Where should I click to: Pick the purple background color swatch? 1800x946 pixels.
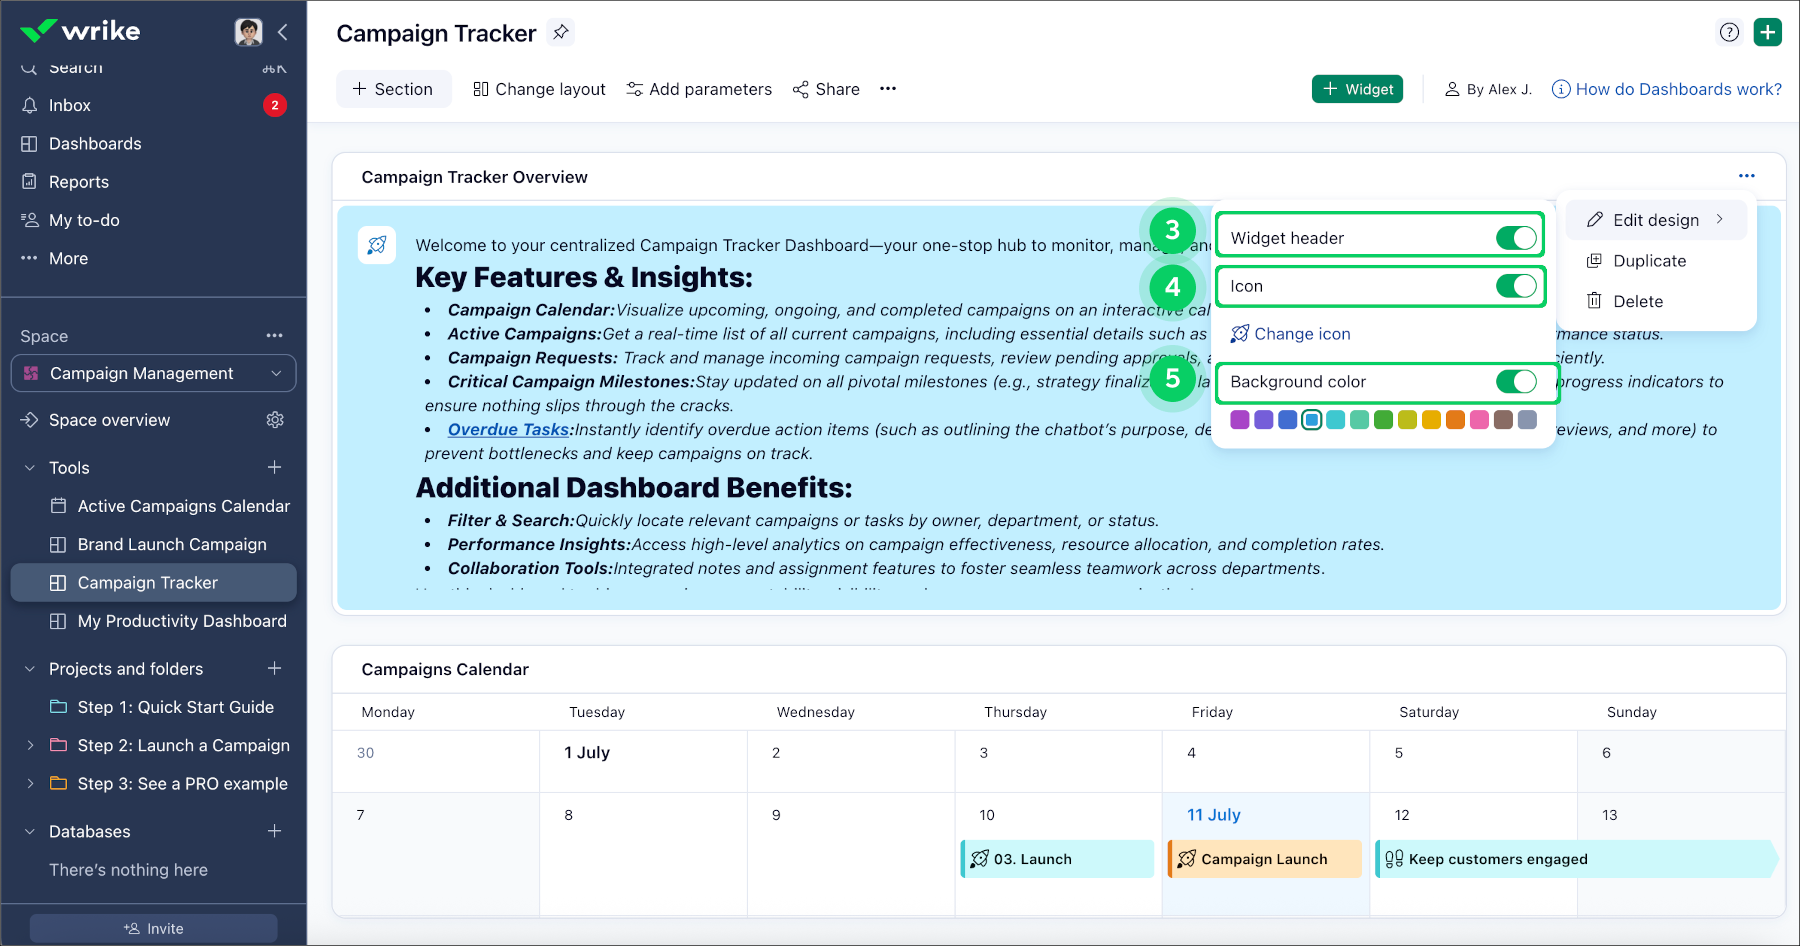coord(1239,420)
